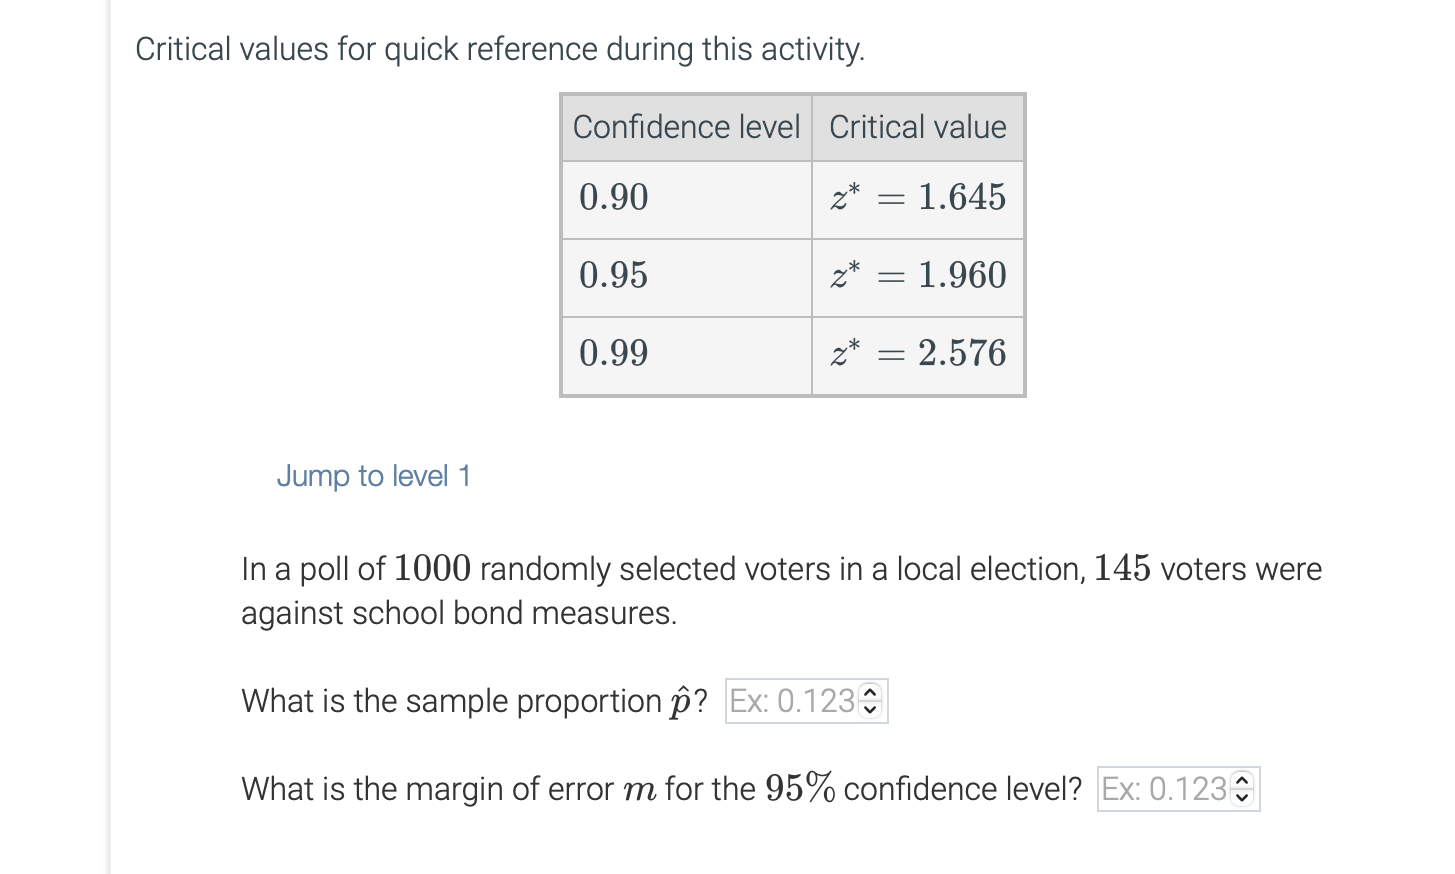Open level 1 via the Jump to level 1 link

374,476
